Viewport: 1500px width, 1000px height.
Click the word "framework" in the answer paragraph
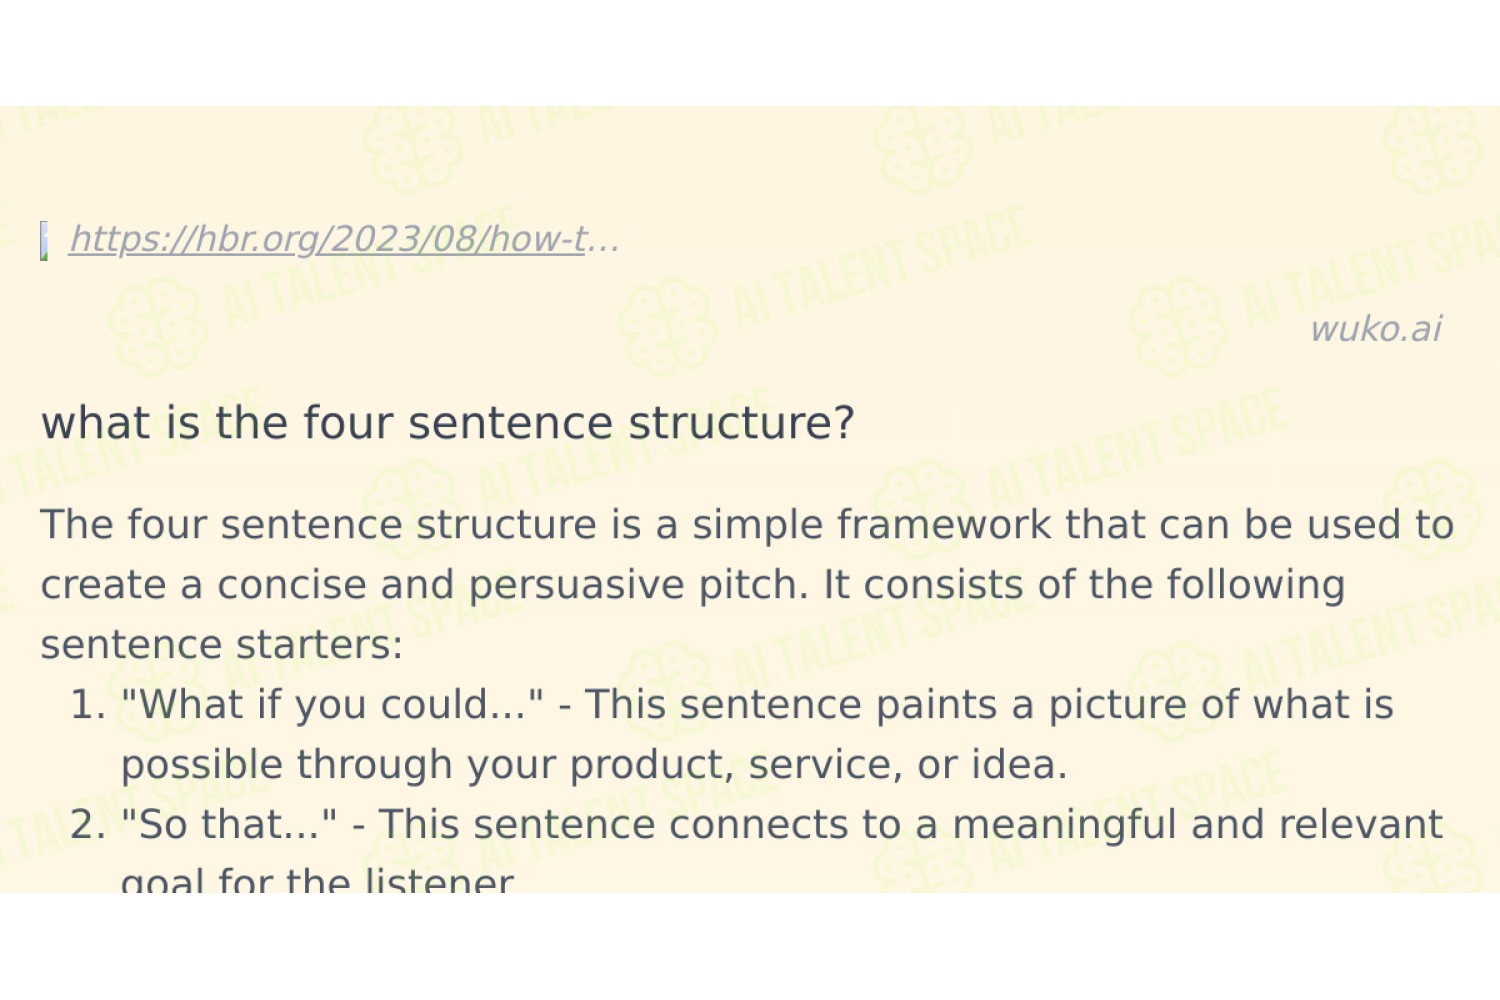click(x=943, y=524)
